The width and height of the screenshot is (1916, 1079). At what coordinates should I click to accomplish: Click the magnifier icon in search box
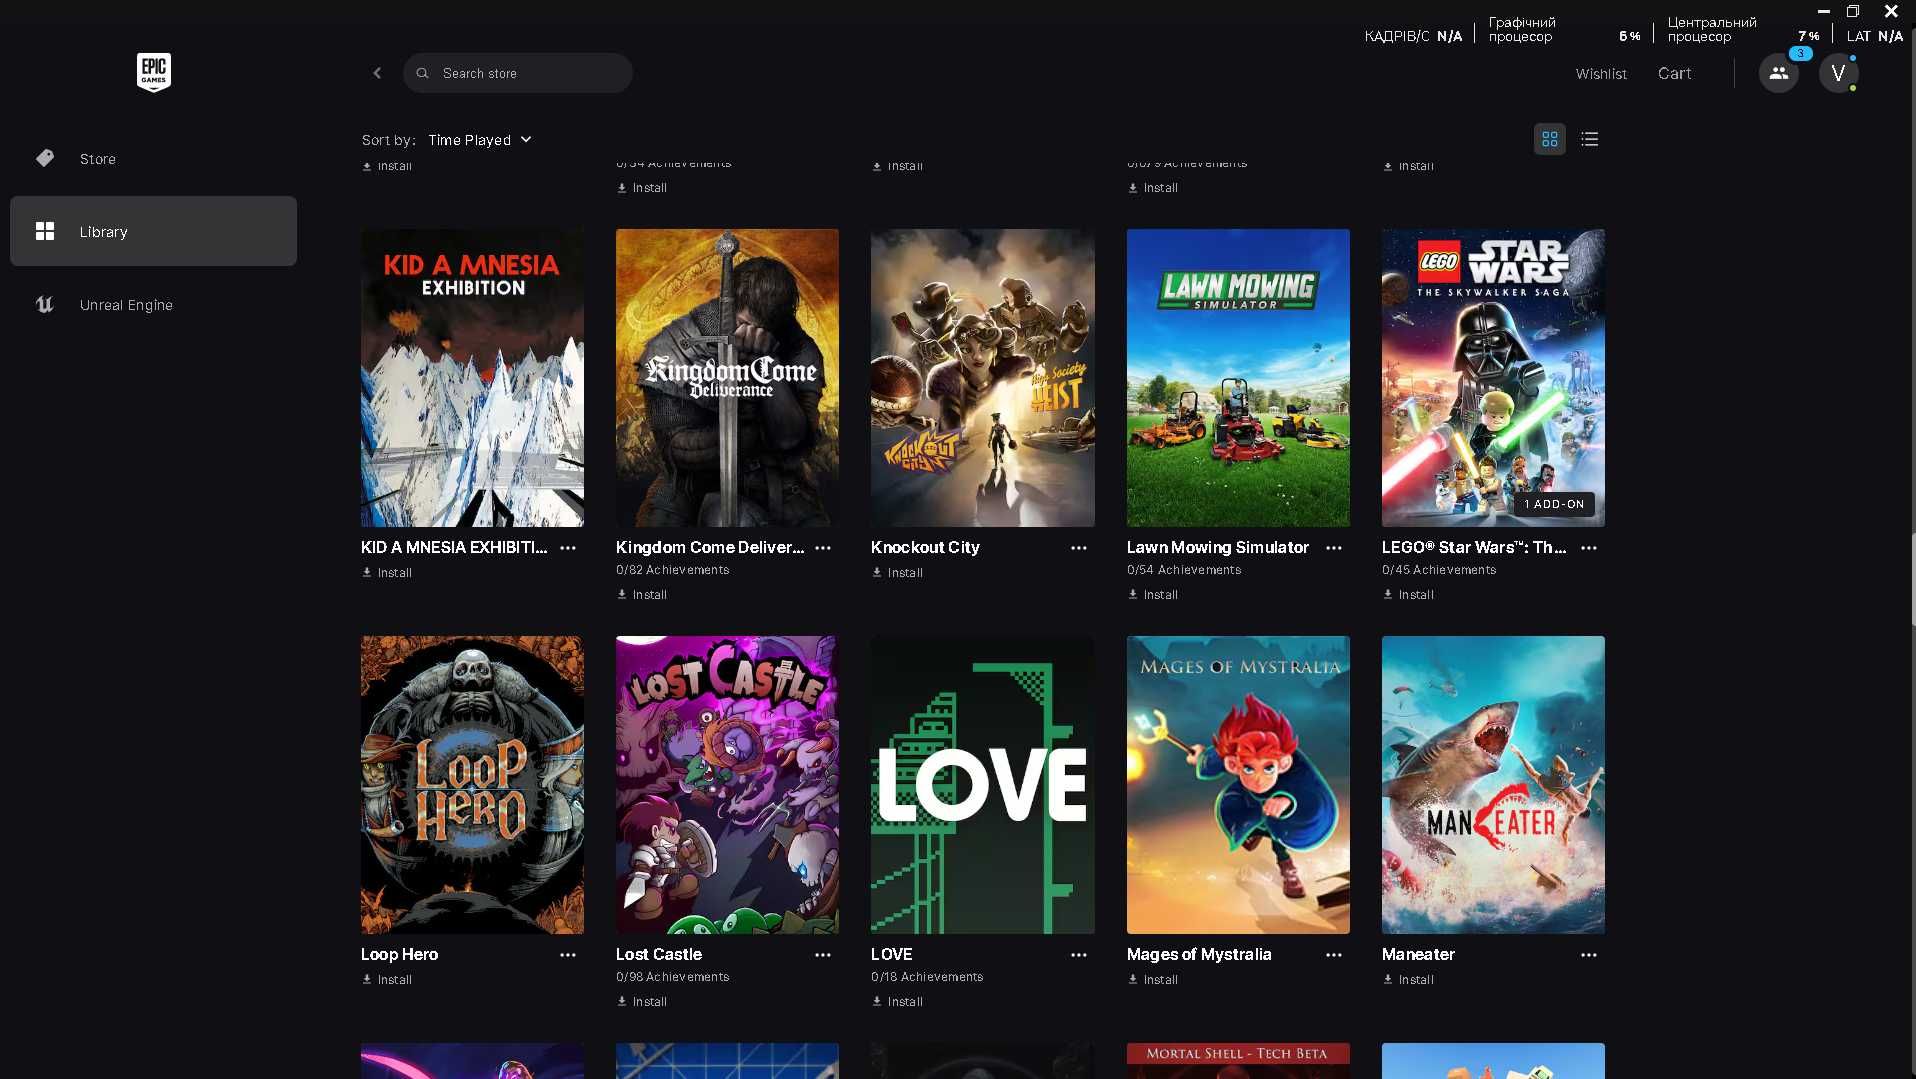point(423,73)
